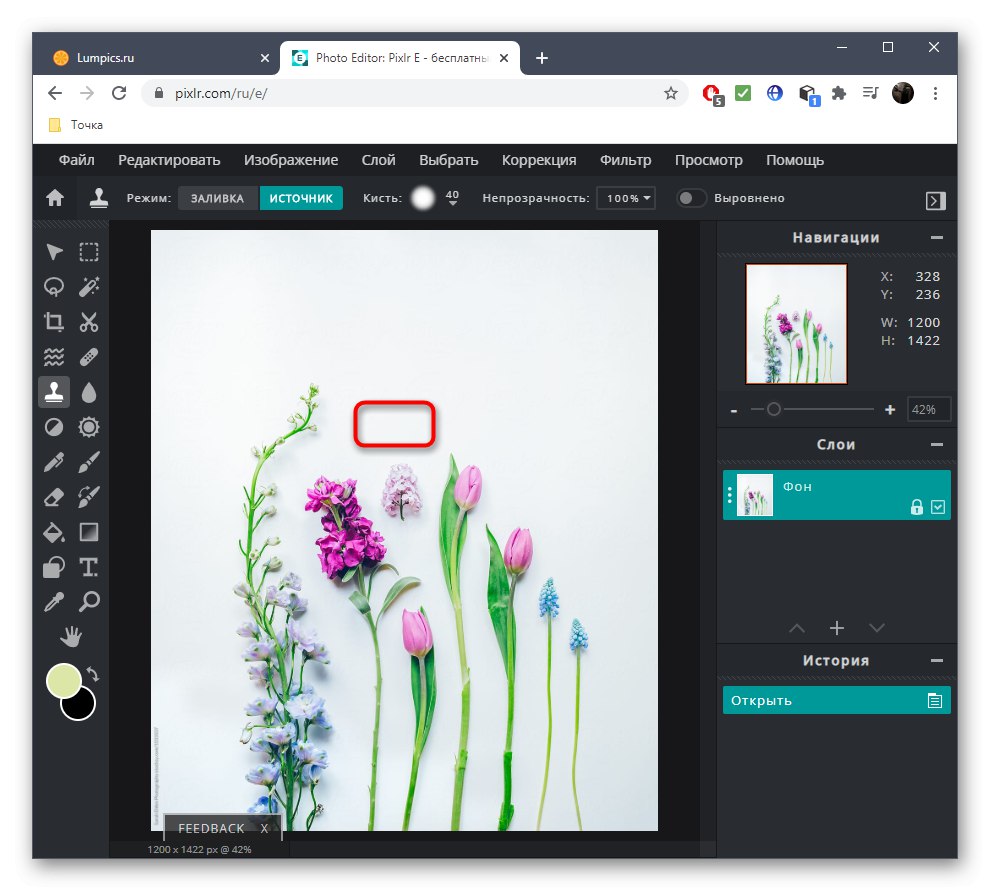Collapse the История panel

[x=937, y=659]
